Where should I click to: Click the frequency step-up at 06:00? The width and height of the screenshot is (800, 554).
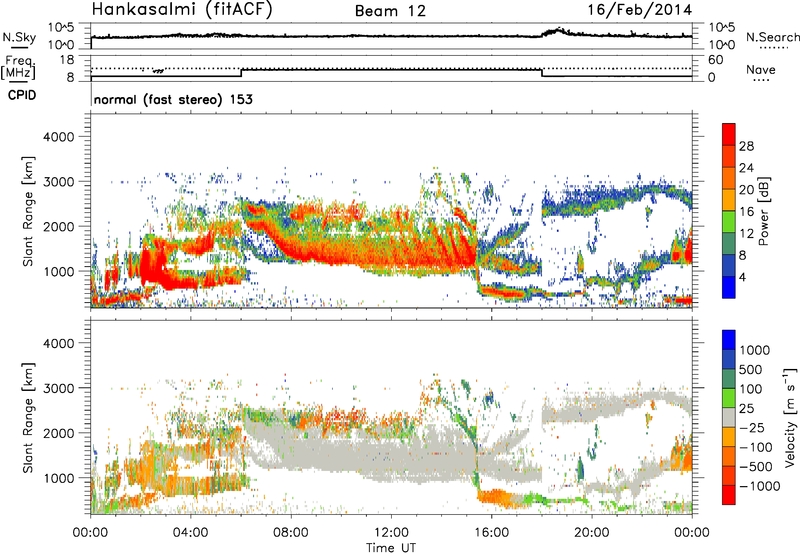(241, 73)
